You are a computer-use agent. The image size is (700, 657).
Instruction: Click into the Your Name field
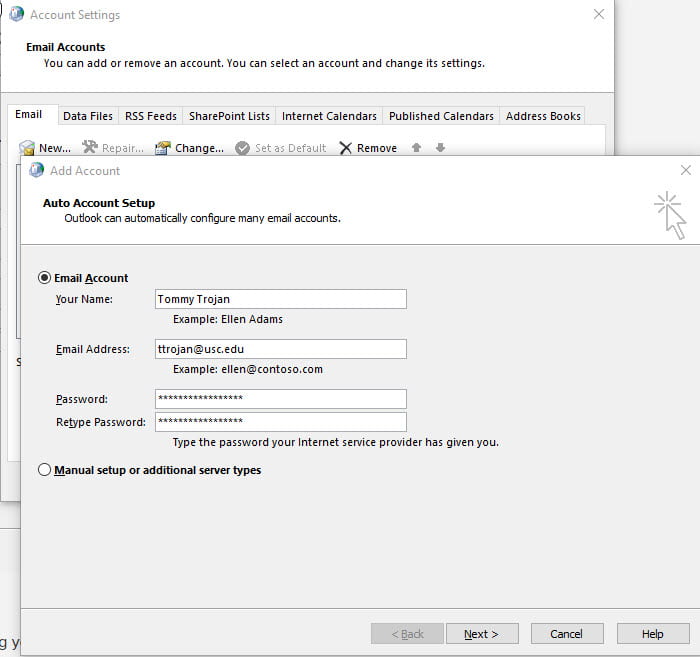[x=280, y=299]
